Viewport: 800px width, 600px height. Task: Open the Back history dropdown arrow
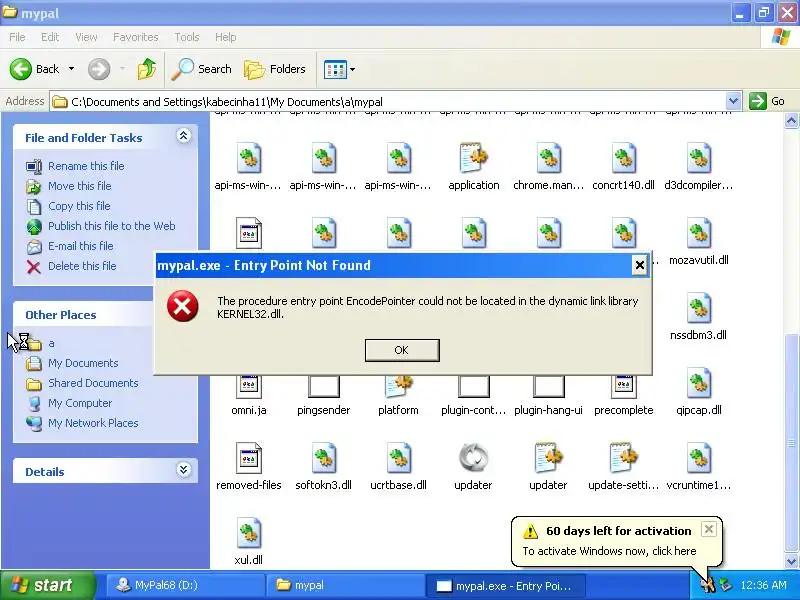tap(71, 69)
